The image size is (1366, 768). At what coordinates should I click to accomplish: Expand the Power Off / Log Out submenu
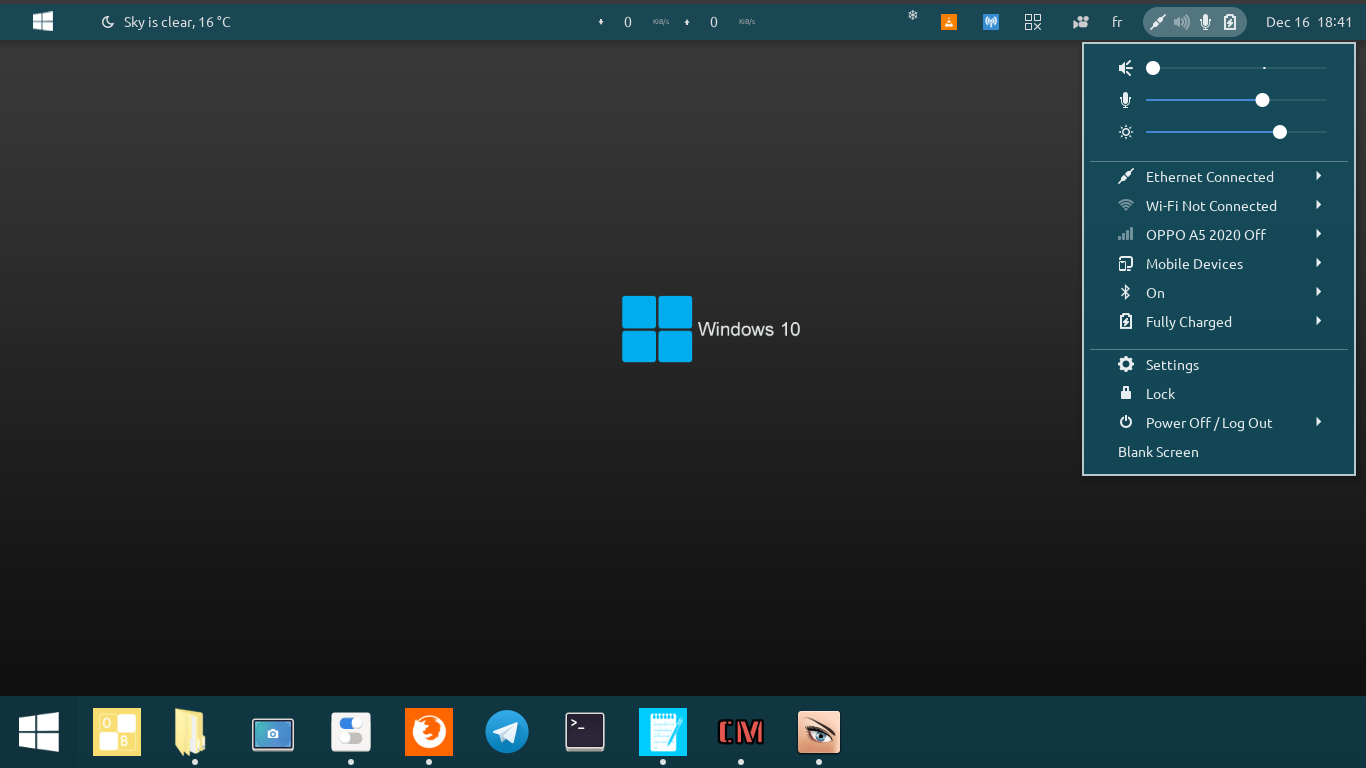tap(1218, 423)
